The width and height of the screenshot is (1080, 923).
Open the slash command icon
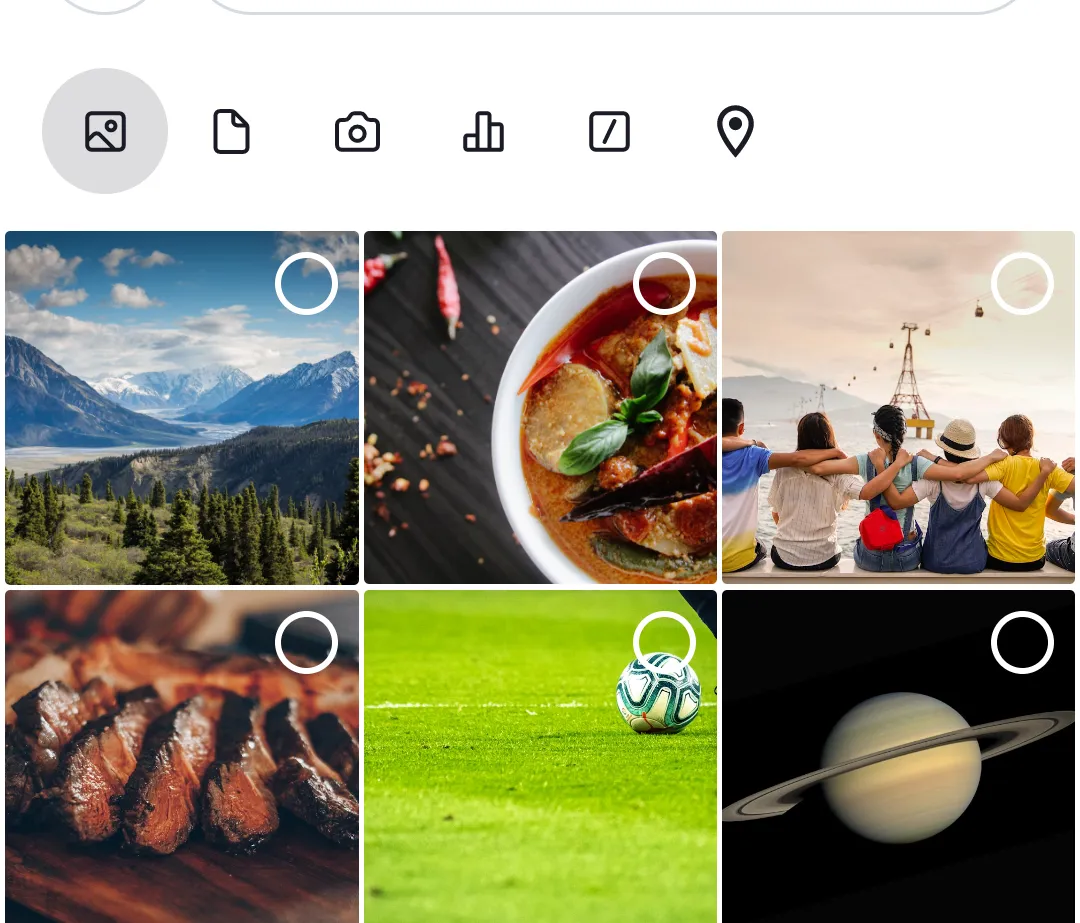[609, 131]
